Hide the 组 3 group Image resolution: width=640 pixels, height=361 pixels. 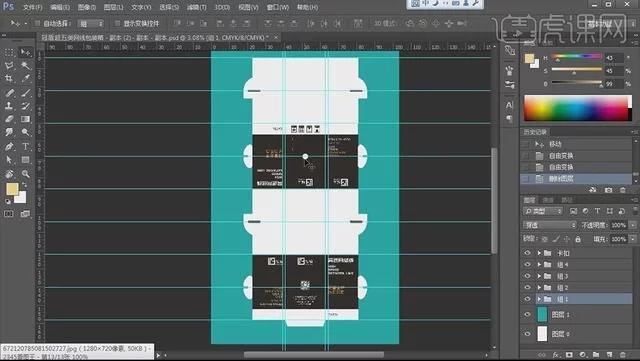(527, 276)
